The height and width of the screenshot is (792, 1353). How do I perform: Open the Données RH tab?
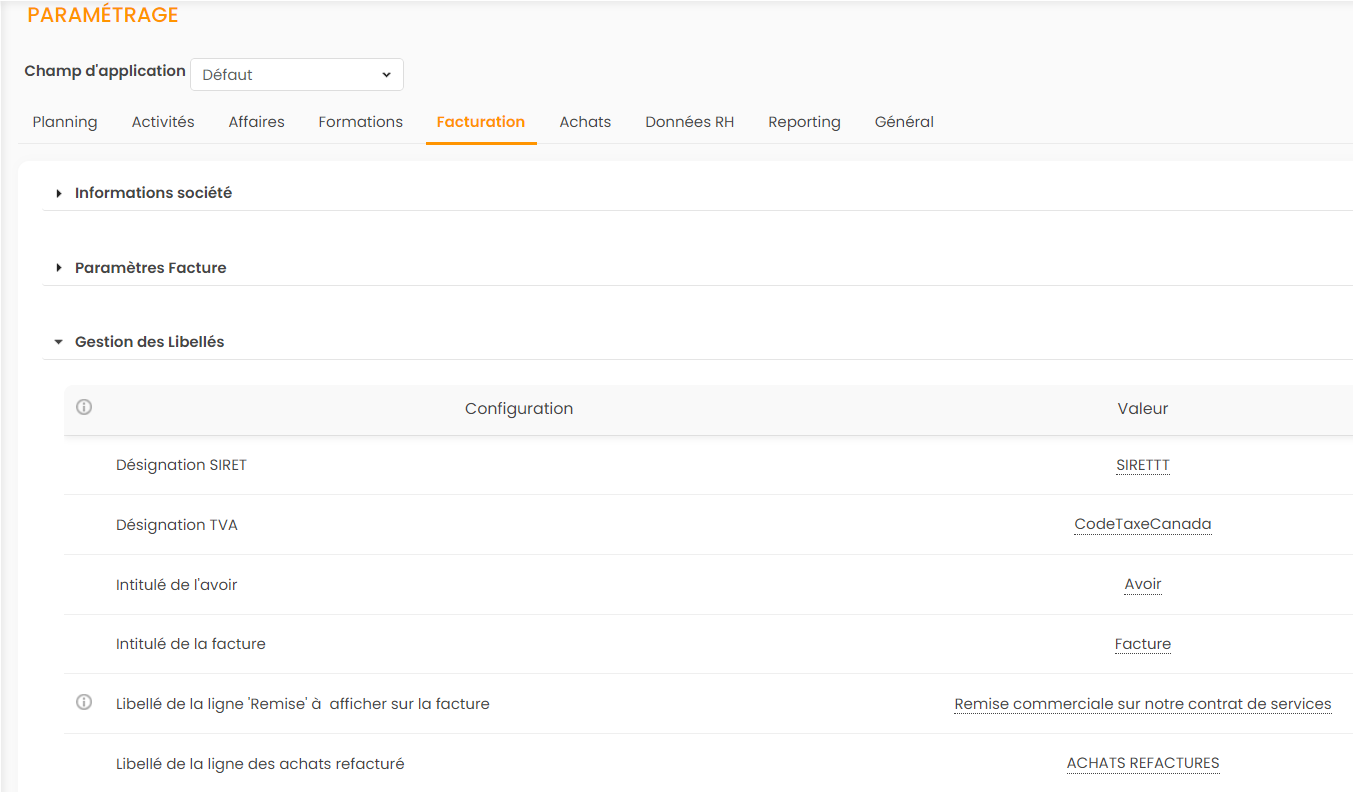pyautogui.click(x=689, y=122)
